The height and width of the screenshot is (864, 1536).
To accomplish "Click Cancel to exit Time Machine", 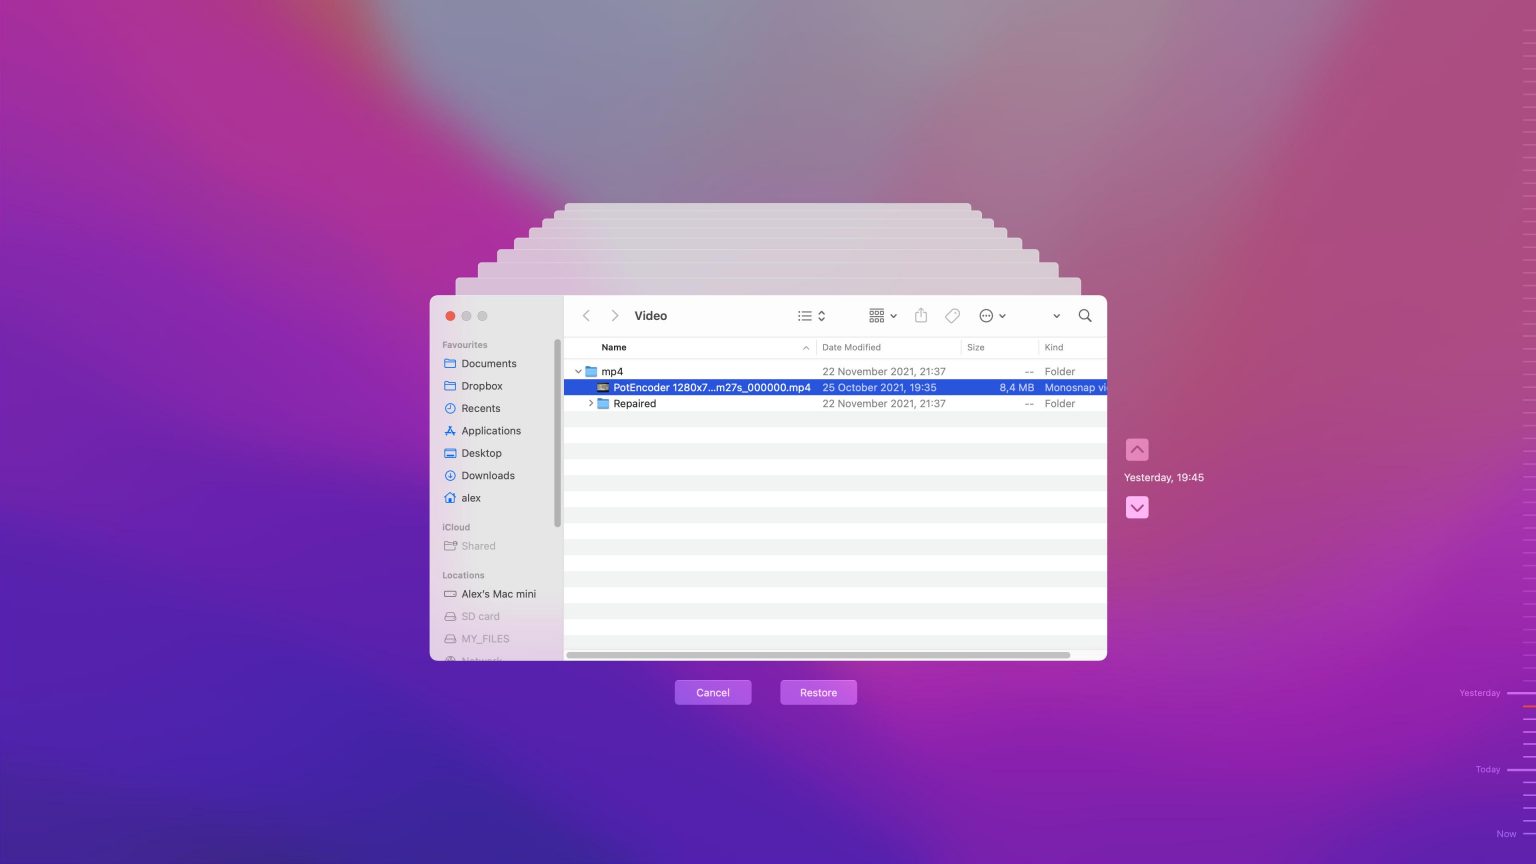I will (x=712, y=692).
